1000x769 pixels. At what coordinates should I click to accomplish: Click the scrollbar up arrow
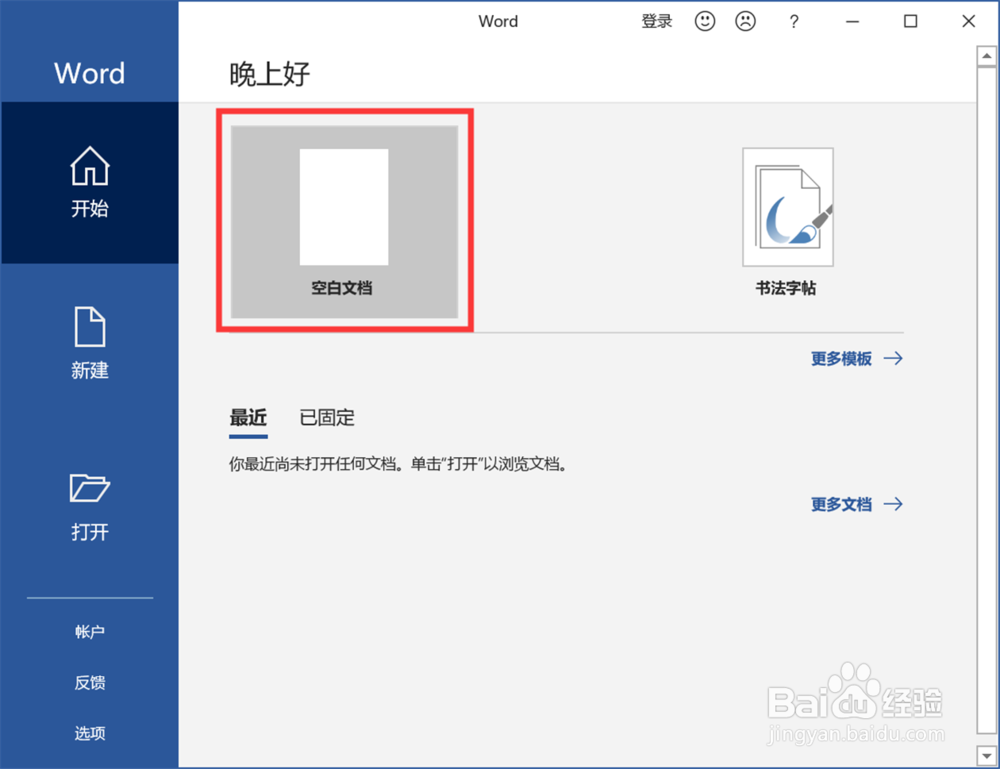987,56
